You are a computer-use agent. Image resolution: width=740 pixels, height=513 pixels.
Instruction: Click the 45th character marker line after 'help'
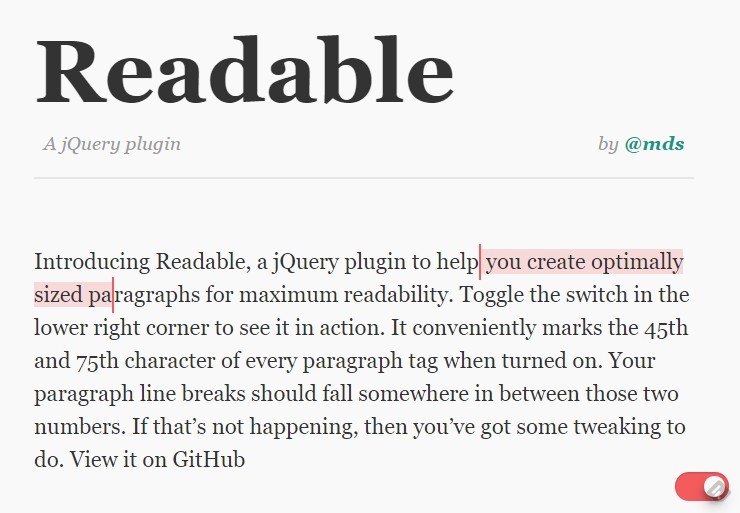[x=480, y=262]
